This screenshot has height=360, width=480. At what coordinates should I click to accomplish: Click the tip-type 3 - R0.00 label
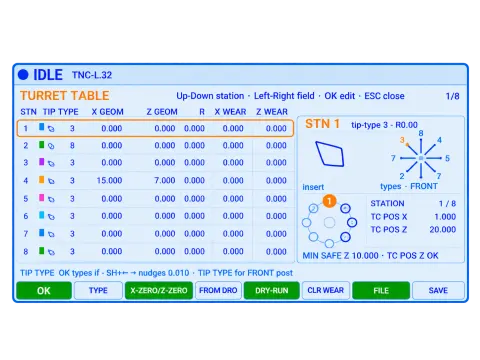point(384,125)
